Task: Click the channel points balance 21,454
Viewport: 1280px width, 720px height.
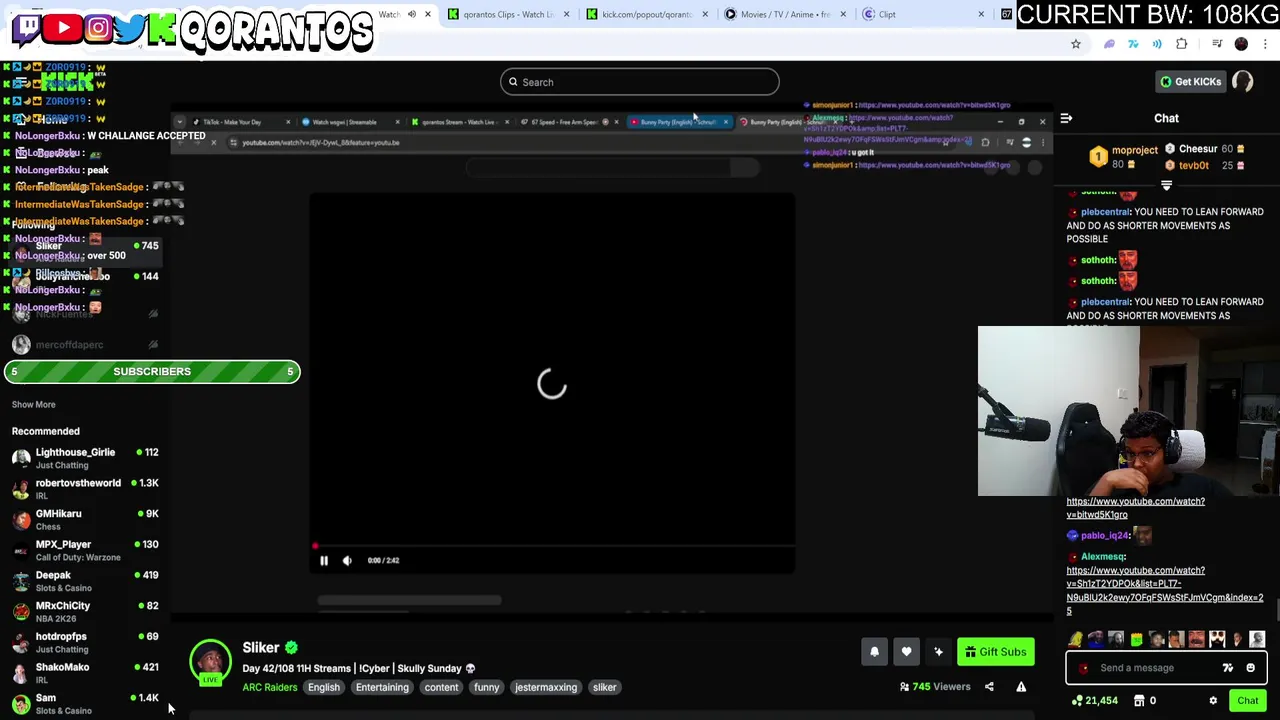Action: click(1094, 701)
